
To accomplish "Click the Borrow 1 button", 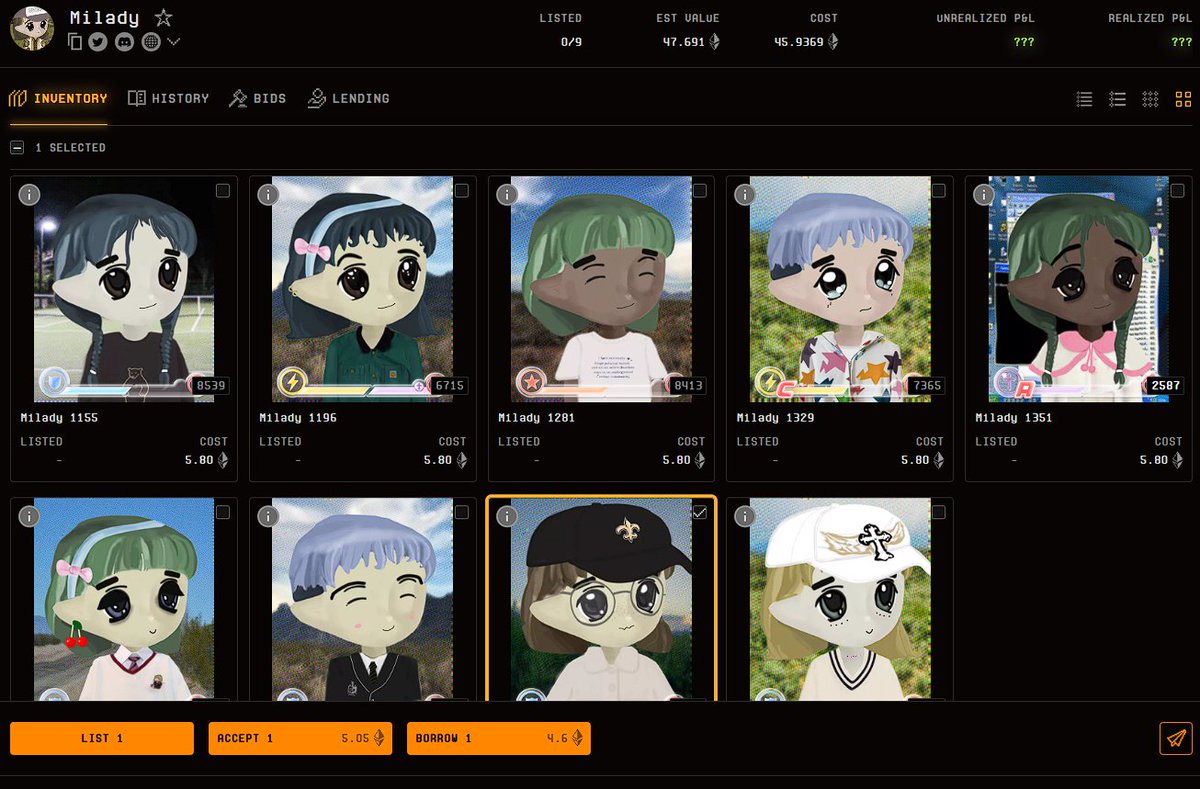I will pos(499,738).
